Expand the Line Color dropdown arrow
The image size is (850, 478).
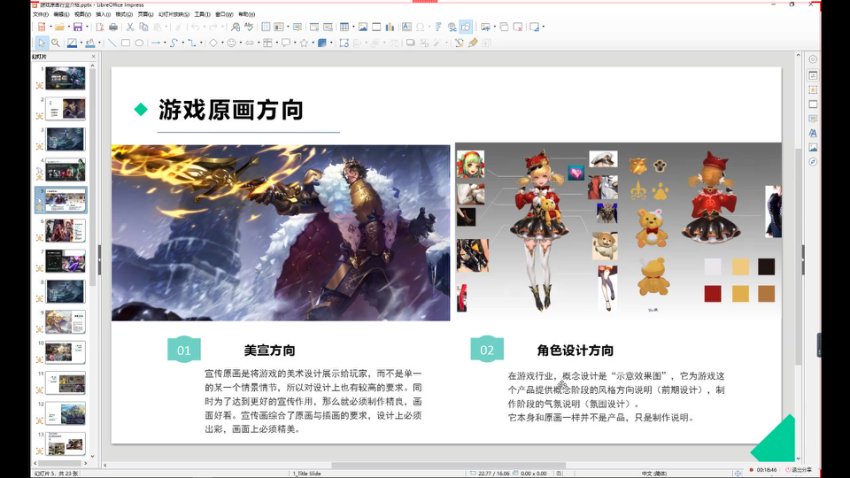coord(81,43)
